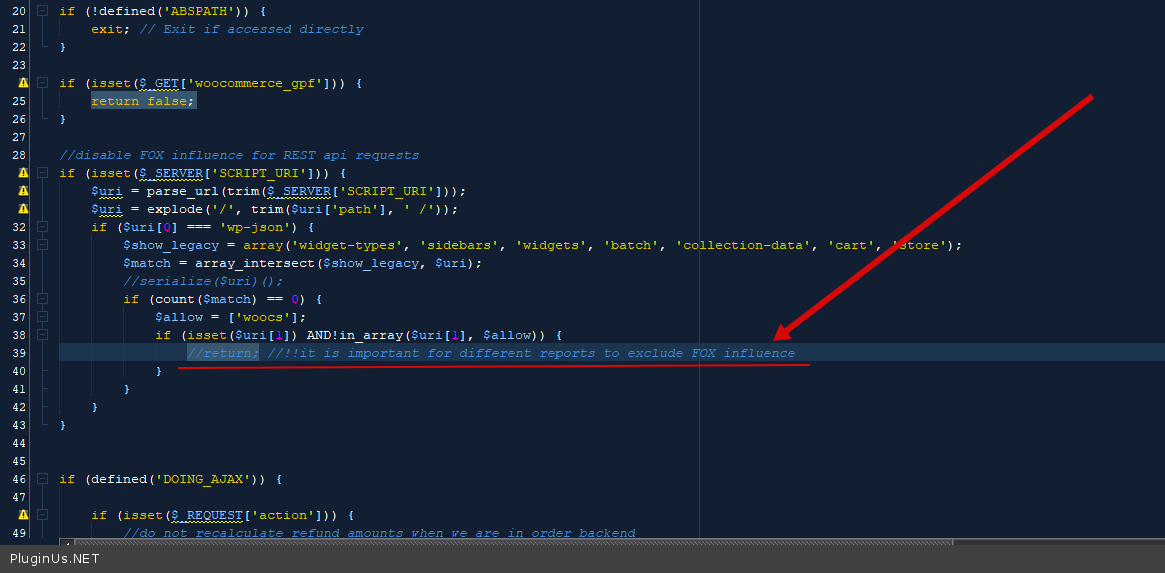This screenshot has width=1165, height=573.
Task: Click the warning icon beside isset($_SERVER['SCRIPT_URI'])
Action: pos(22,173)
